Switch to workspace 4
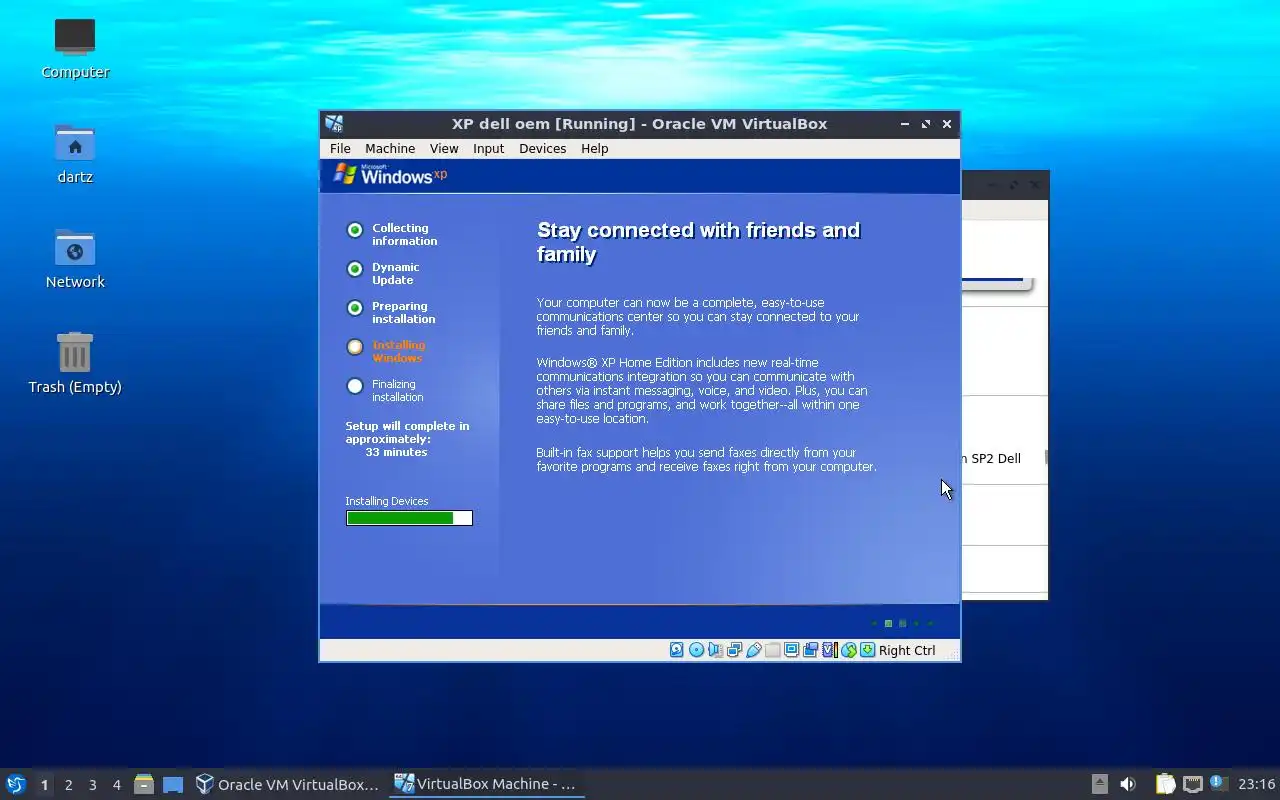The width and height of the screenshot is (1280, 800). click(116, 785)
